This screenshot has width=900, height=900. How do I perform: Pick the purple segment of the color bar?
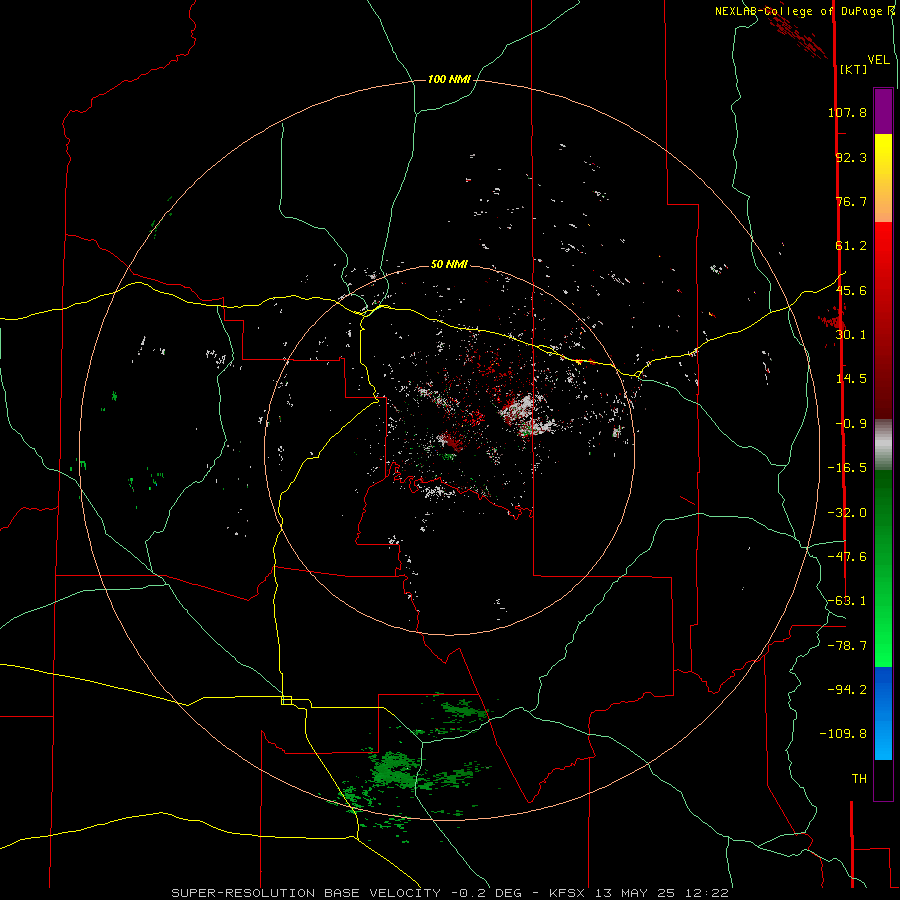[x=883, y=111]
